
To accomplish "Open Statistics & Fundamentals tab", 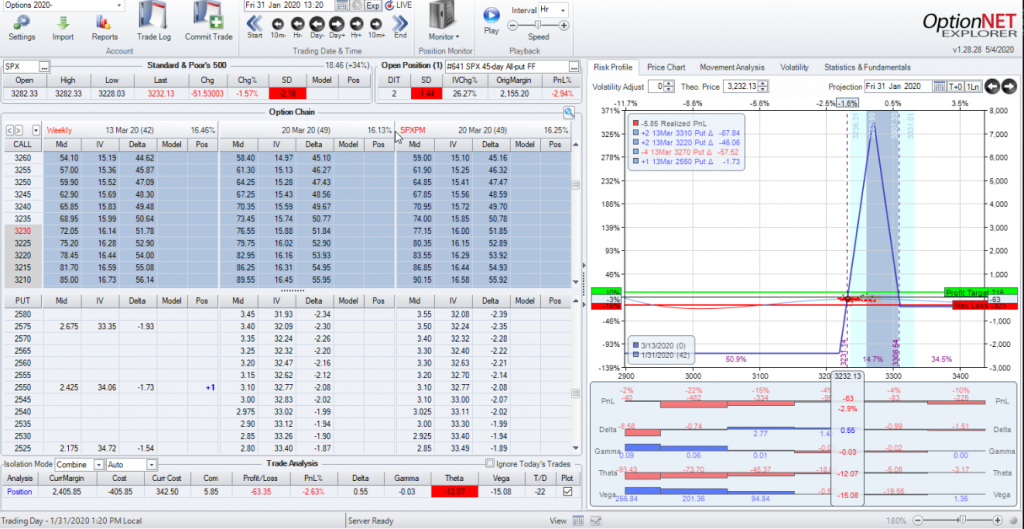I will pyautogui.click(x=867, y=67).
